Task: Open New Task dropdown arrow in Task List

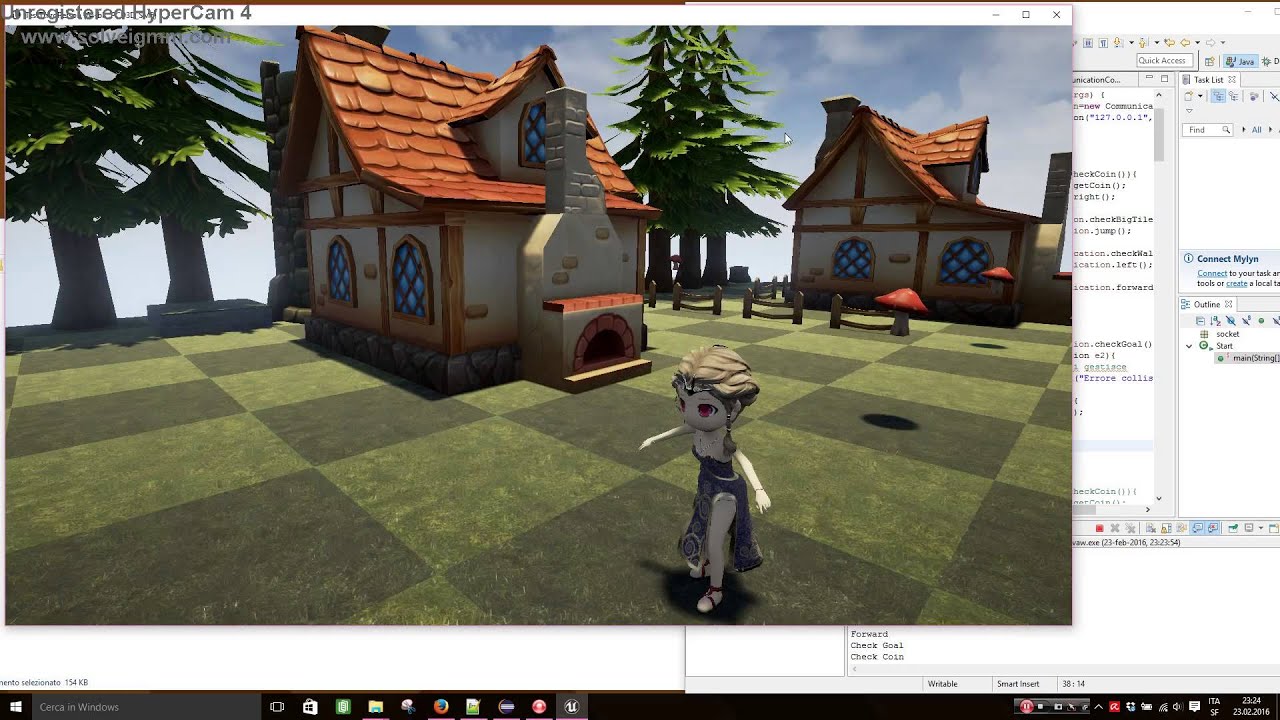Action: [1200, 96]
